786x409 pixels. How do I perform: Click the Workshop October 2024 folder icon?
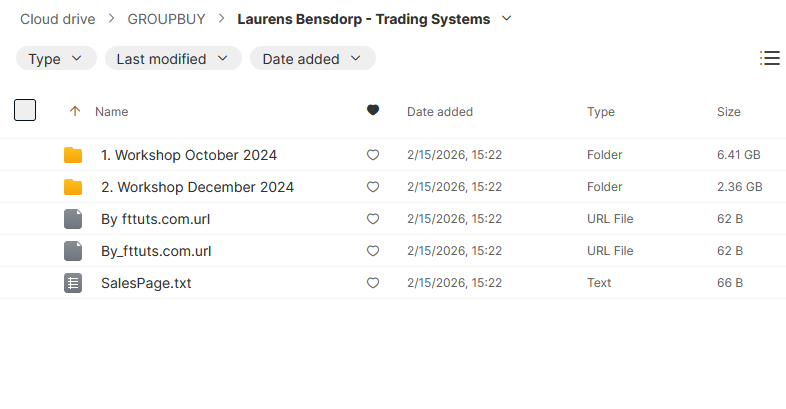pos(73,155)
